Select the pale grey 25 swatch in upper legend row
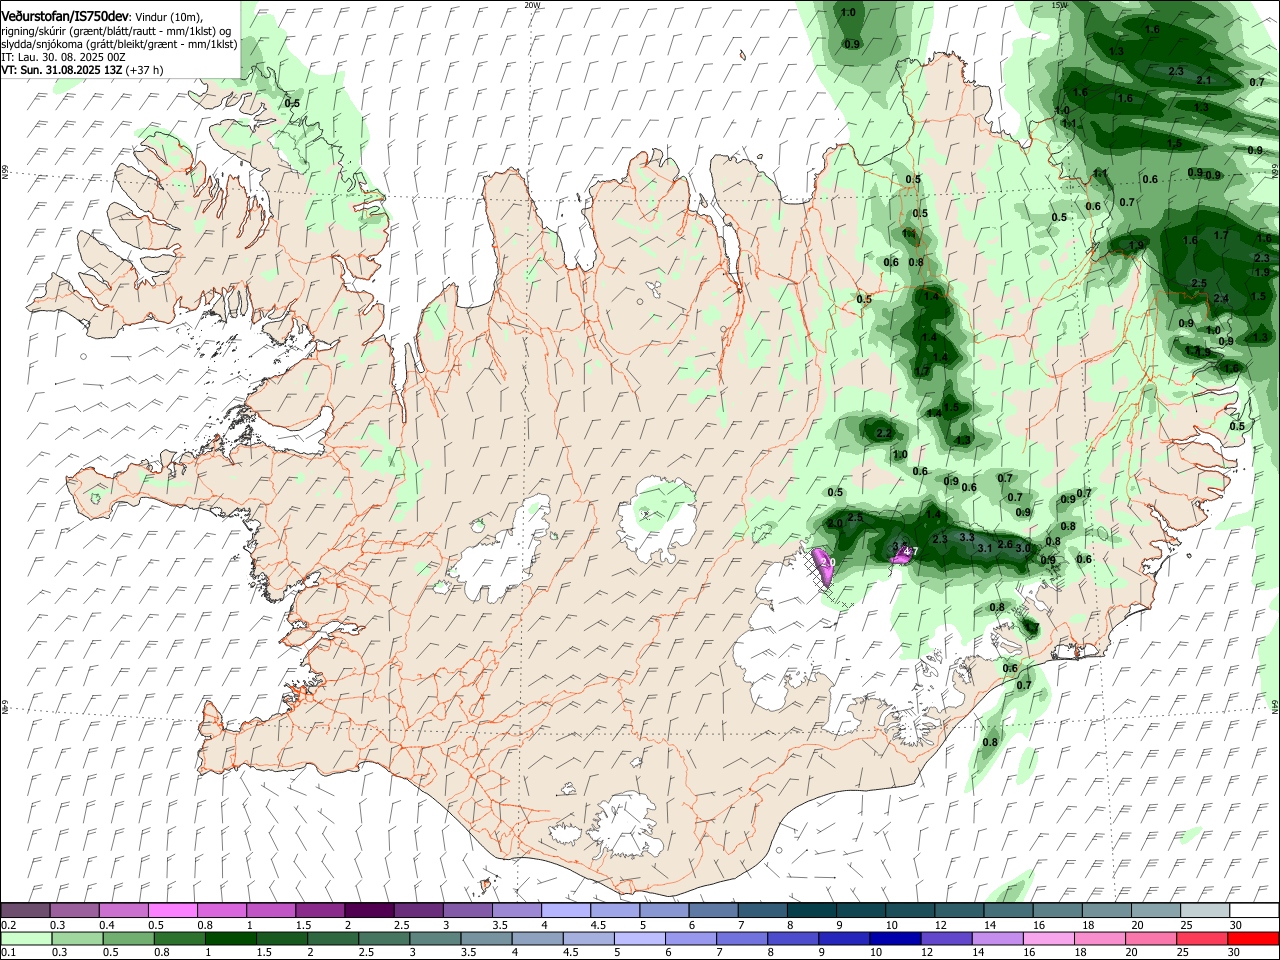The image size is (1280, 960). [1203, 910]
